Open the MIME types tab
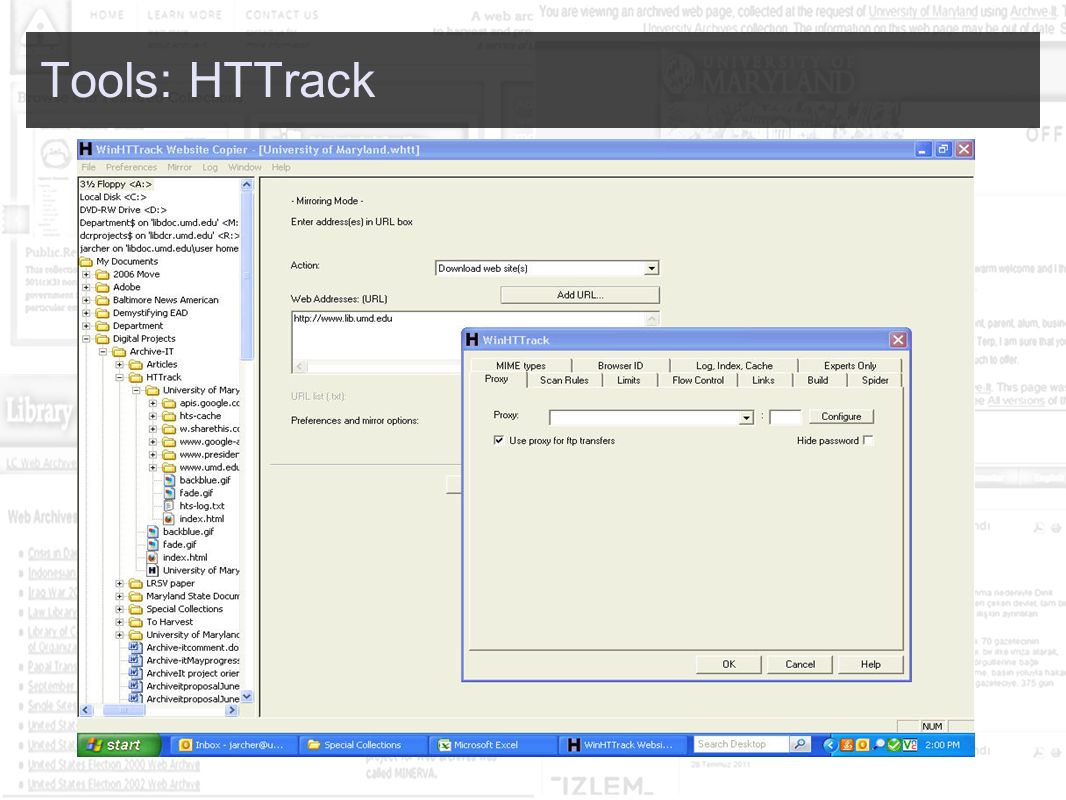This screenshot has width=1066, height=800. tap(521, 366)
